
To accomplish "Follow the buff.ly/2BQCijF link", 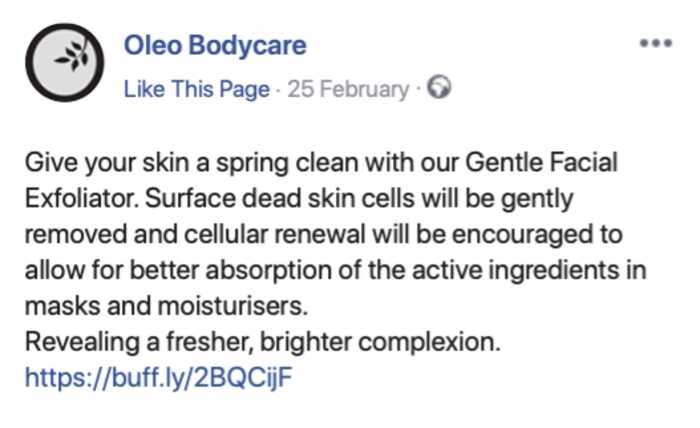I will [160, 379].
